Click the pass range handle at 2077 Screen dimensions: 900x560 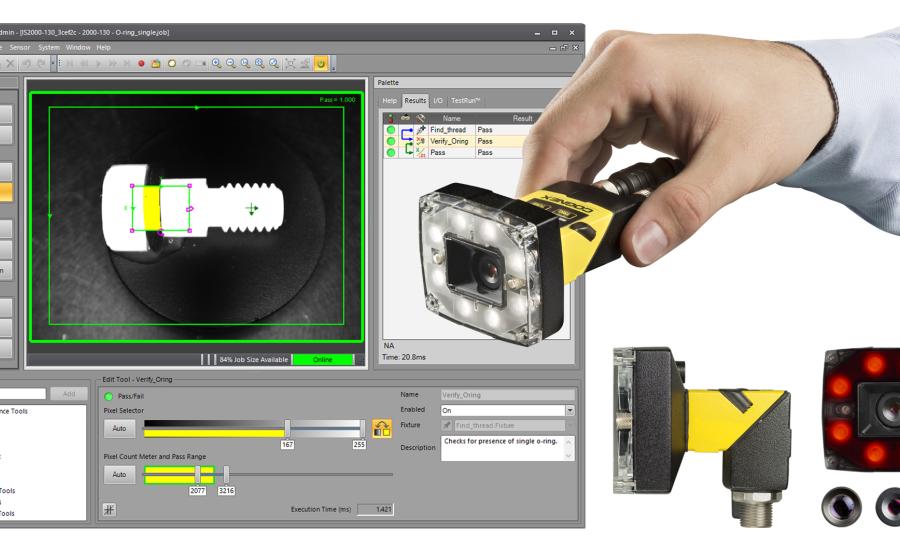click(x=197, y=475)
